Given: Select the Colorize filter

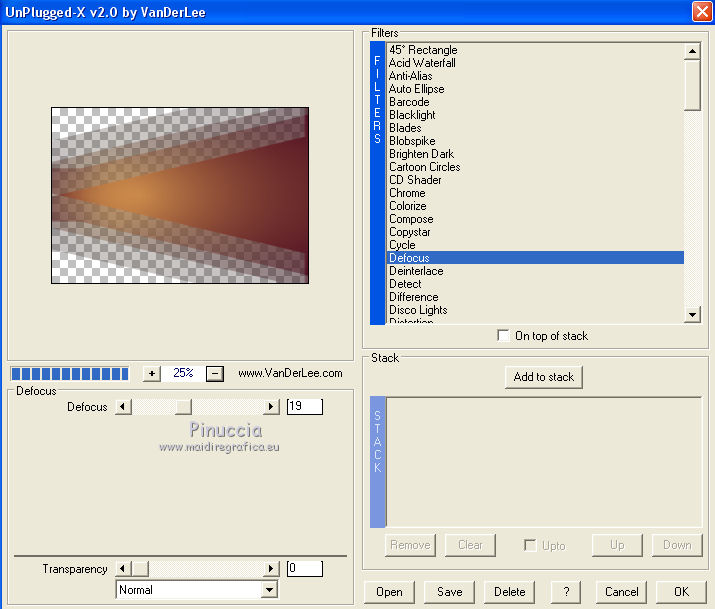Looking at the screenshot, I should point(535,206).
